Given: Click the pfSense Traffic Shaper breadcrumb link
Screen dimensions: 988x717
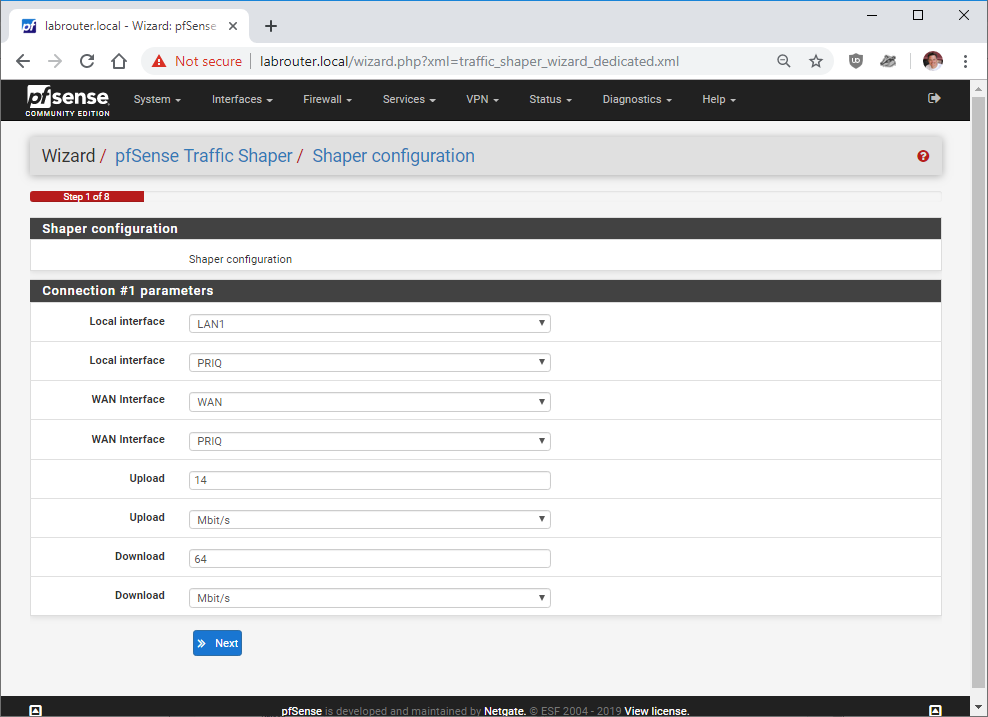Looking at the screenshot, I should click(x=204, y=156).
